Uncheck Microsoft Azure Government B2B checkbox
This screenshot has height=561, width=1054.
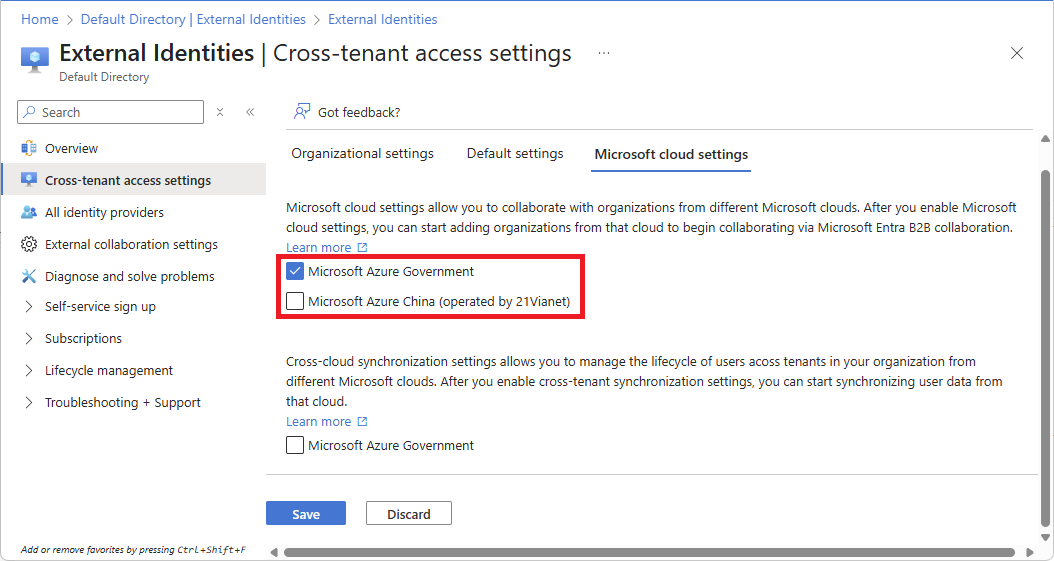click(x=295, y=271)
